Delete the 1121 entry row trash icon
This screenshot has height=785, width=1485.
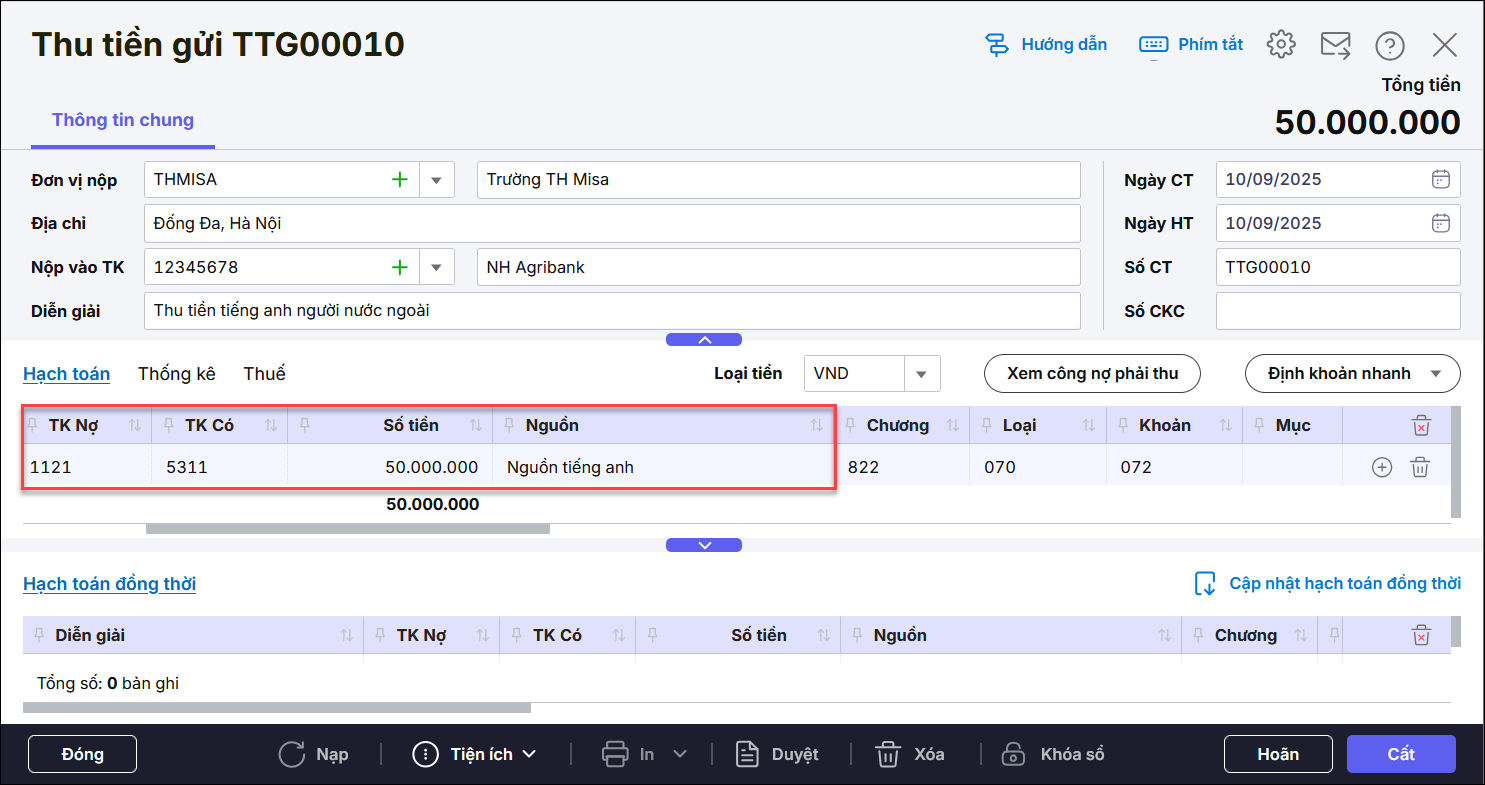click(1420, 467)
